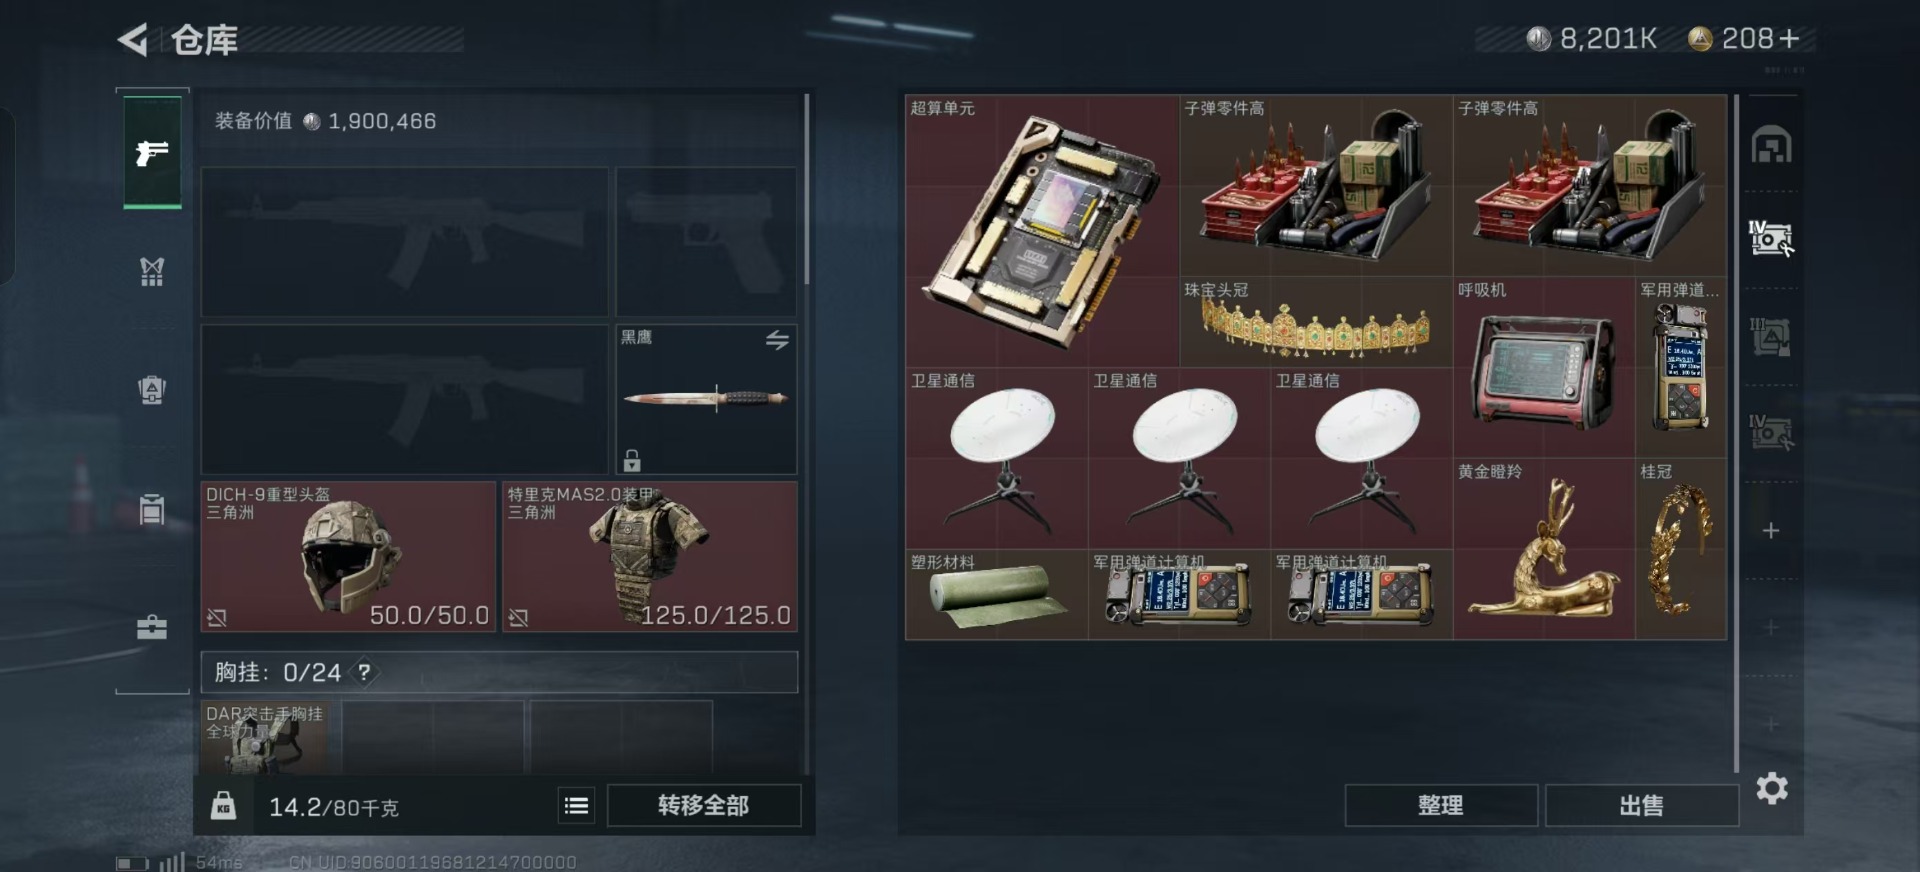Image resolution: width=1920 pixels, height=872 pixels.
Task: Click the 出售 sell button
Action: 1642,806
